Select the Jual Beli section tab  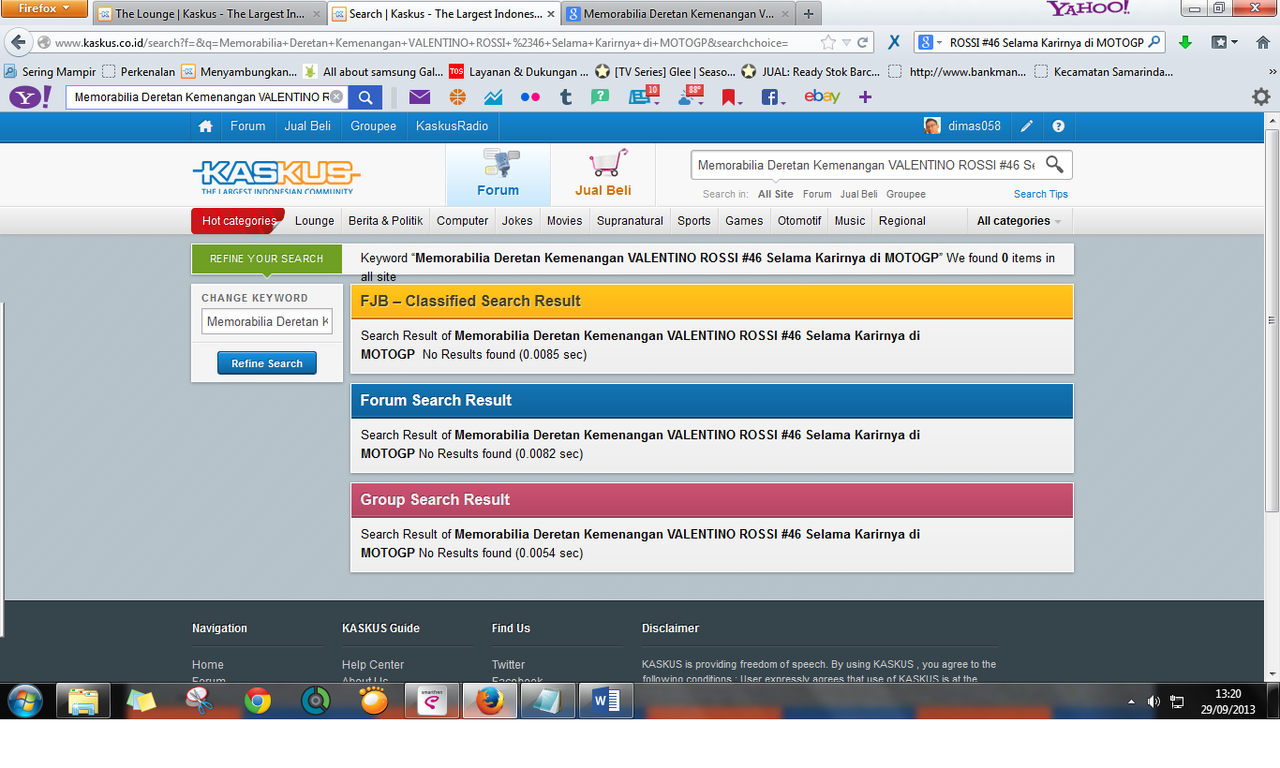tap(603, 175)
